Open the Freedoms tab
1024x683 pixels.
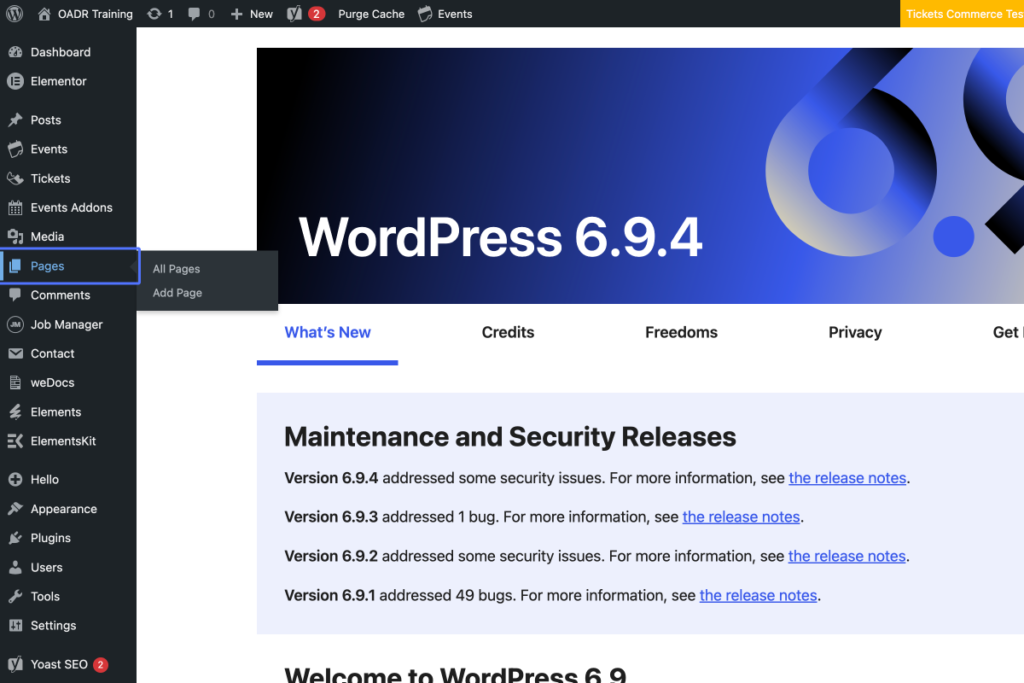pos(681,332)
